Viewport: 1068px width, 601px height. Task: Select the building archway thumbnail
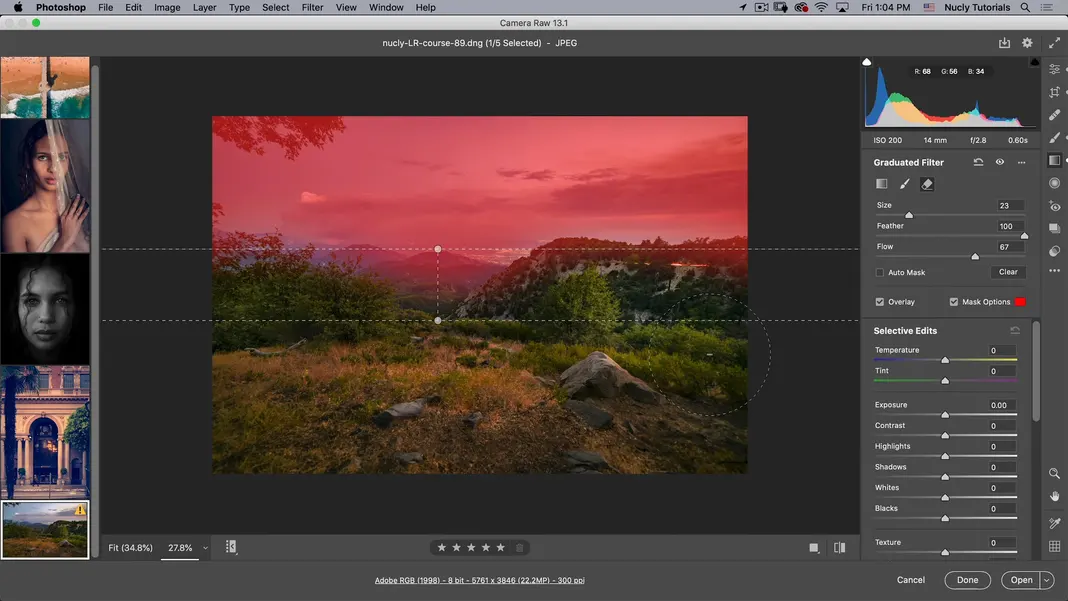click(x=45, y=432)
